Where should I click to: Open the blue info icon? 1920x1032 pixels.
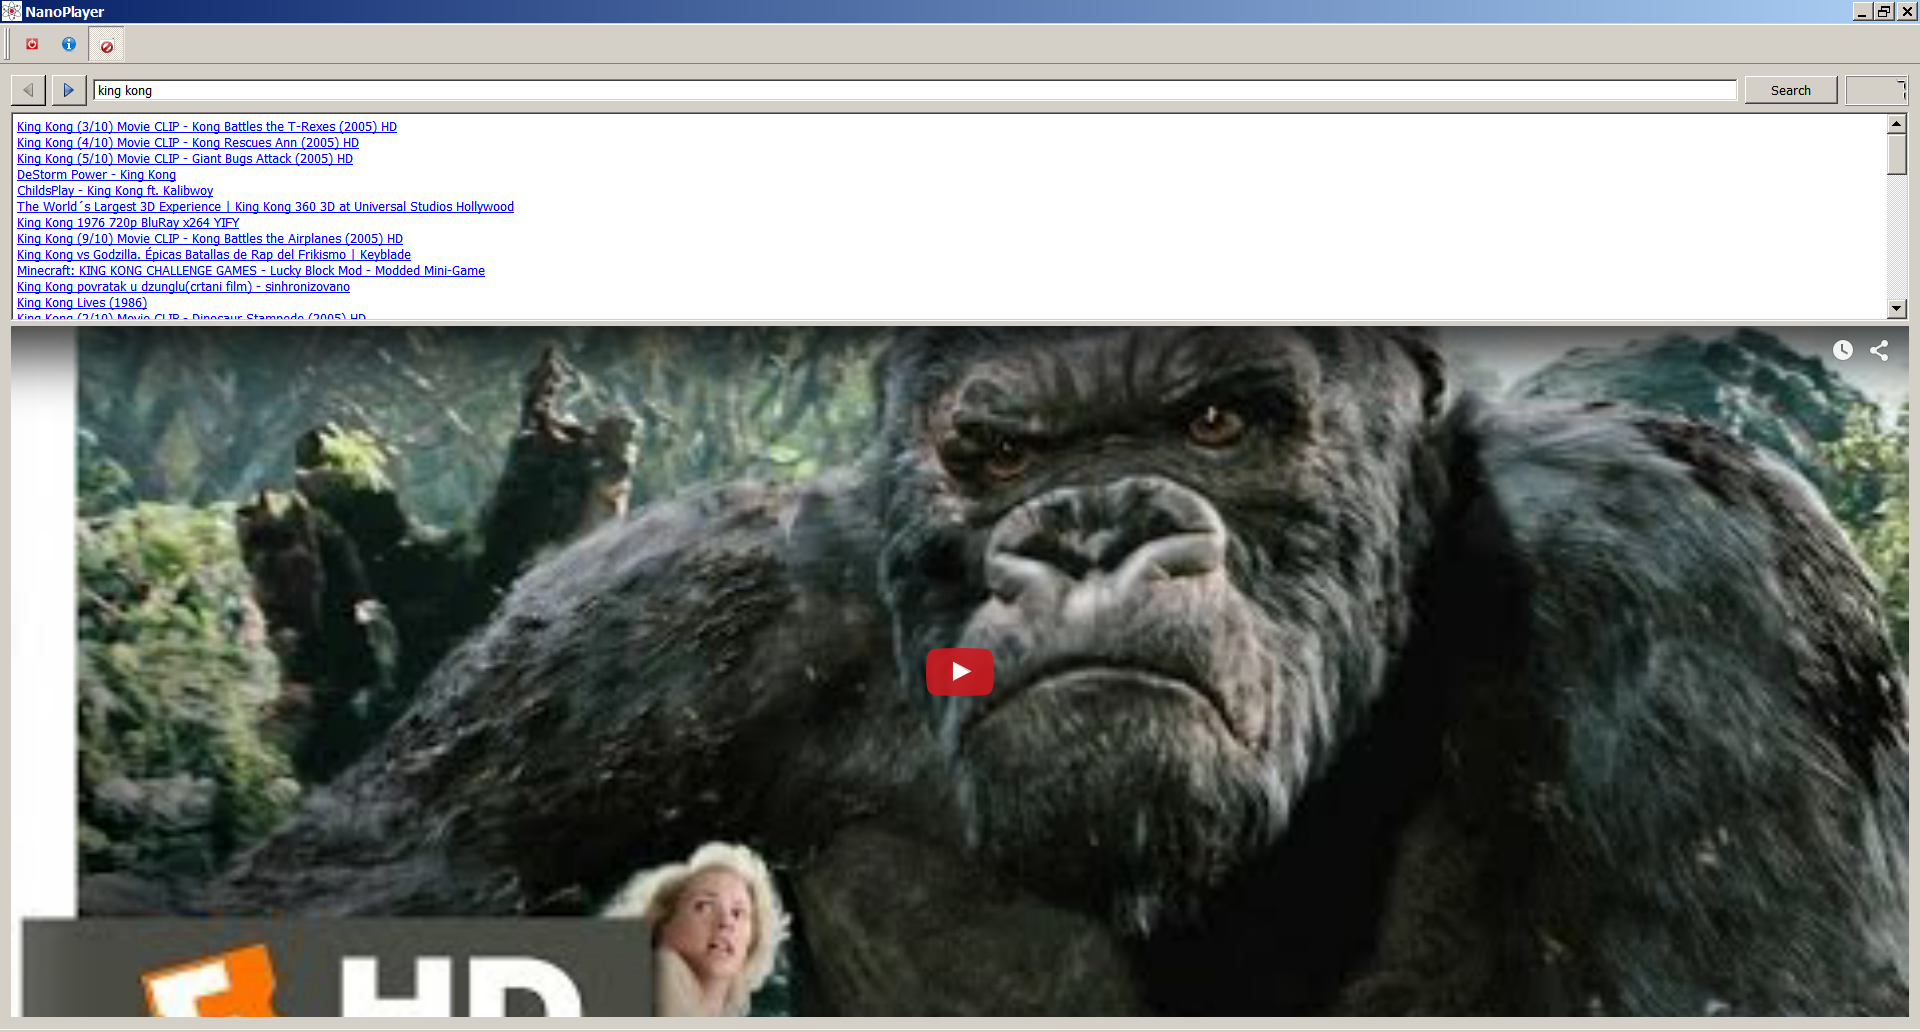69,44
